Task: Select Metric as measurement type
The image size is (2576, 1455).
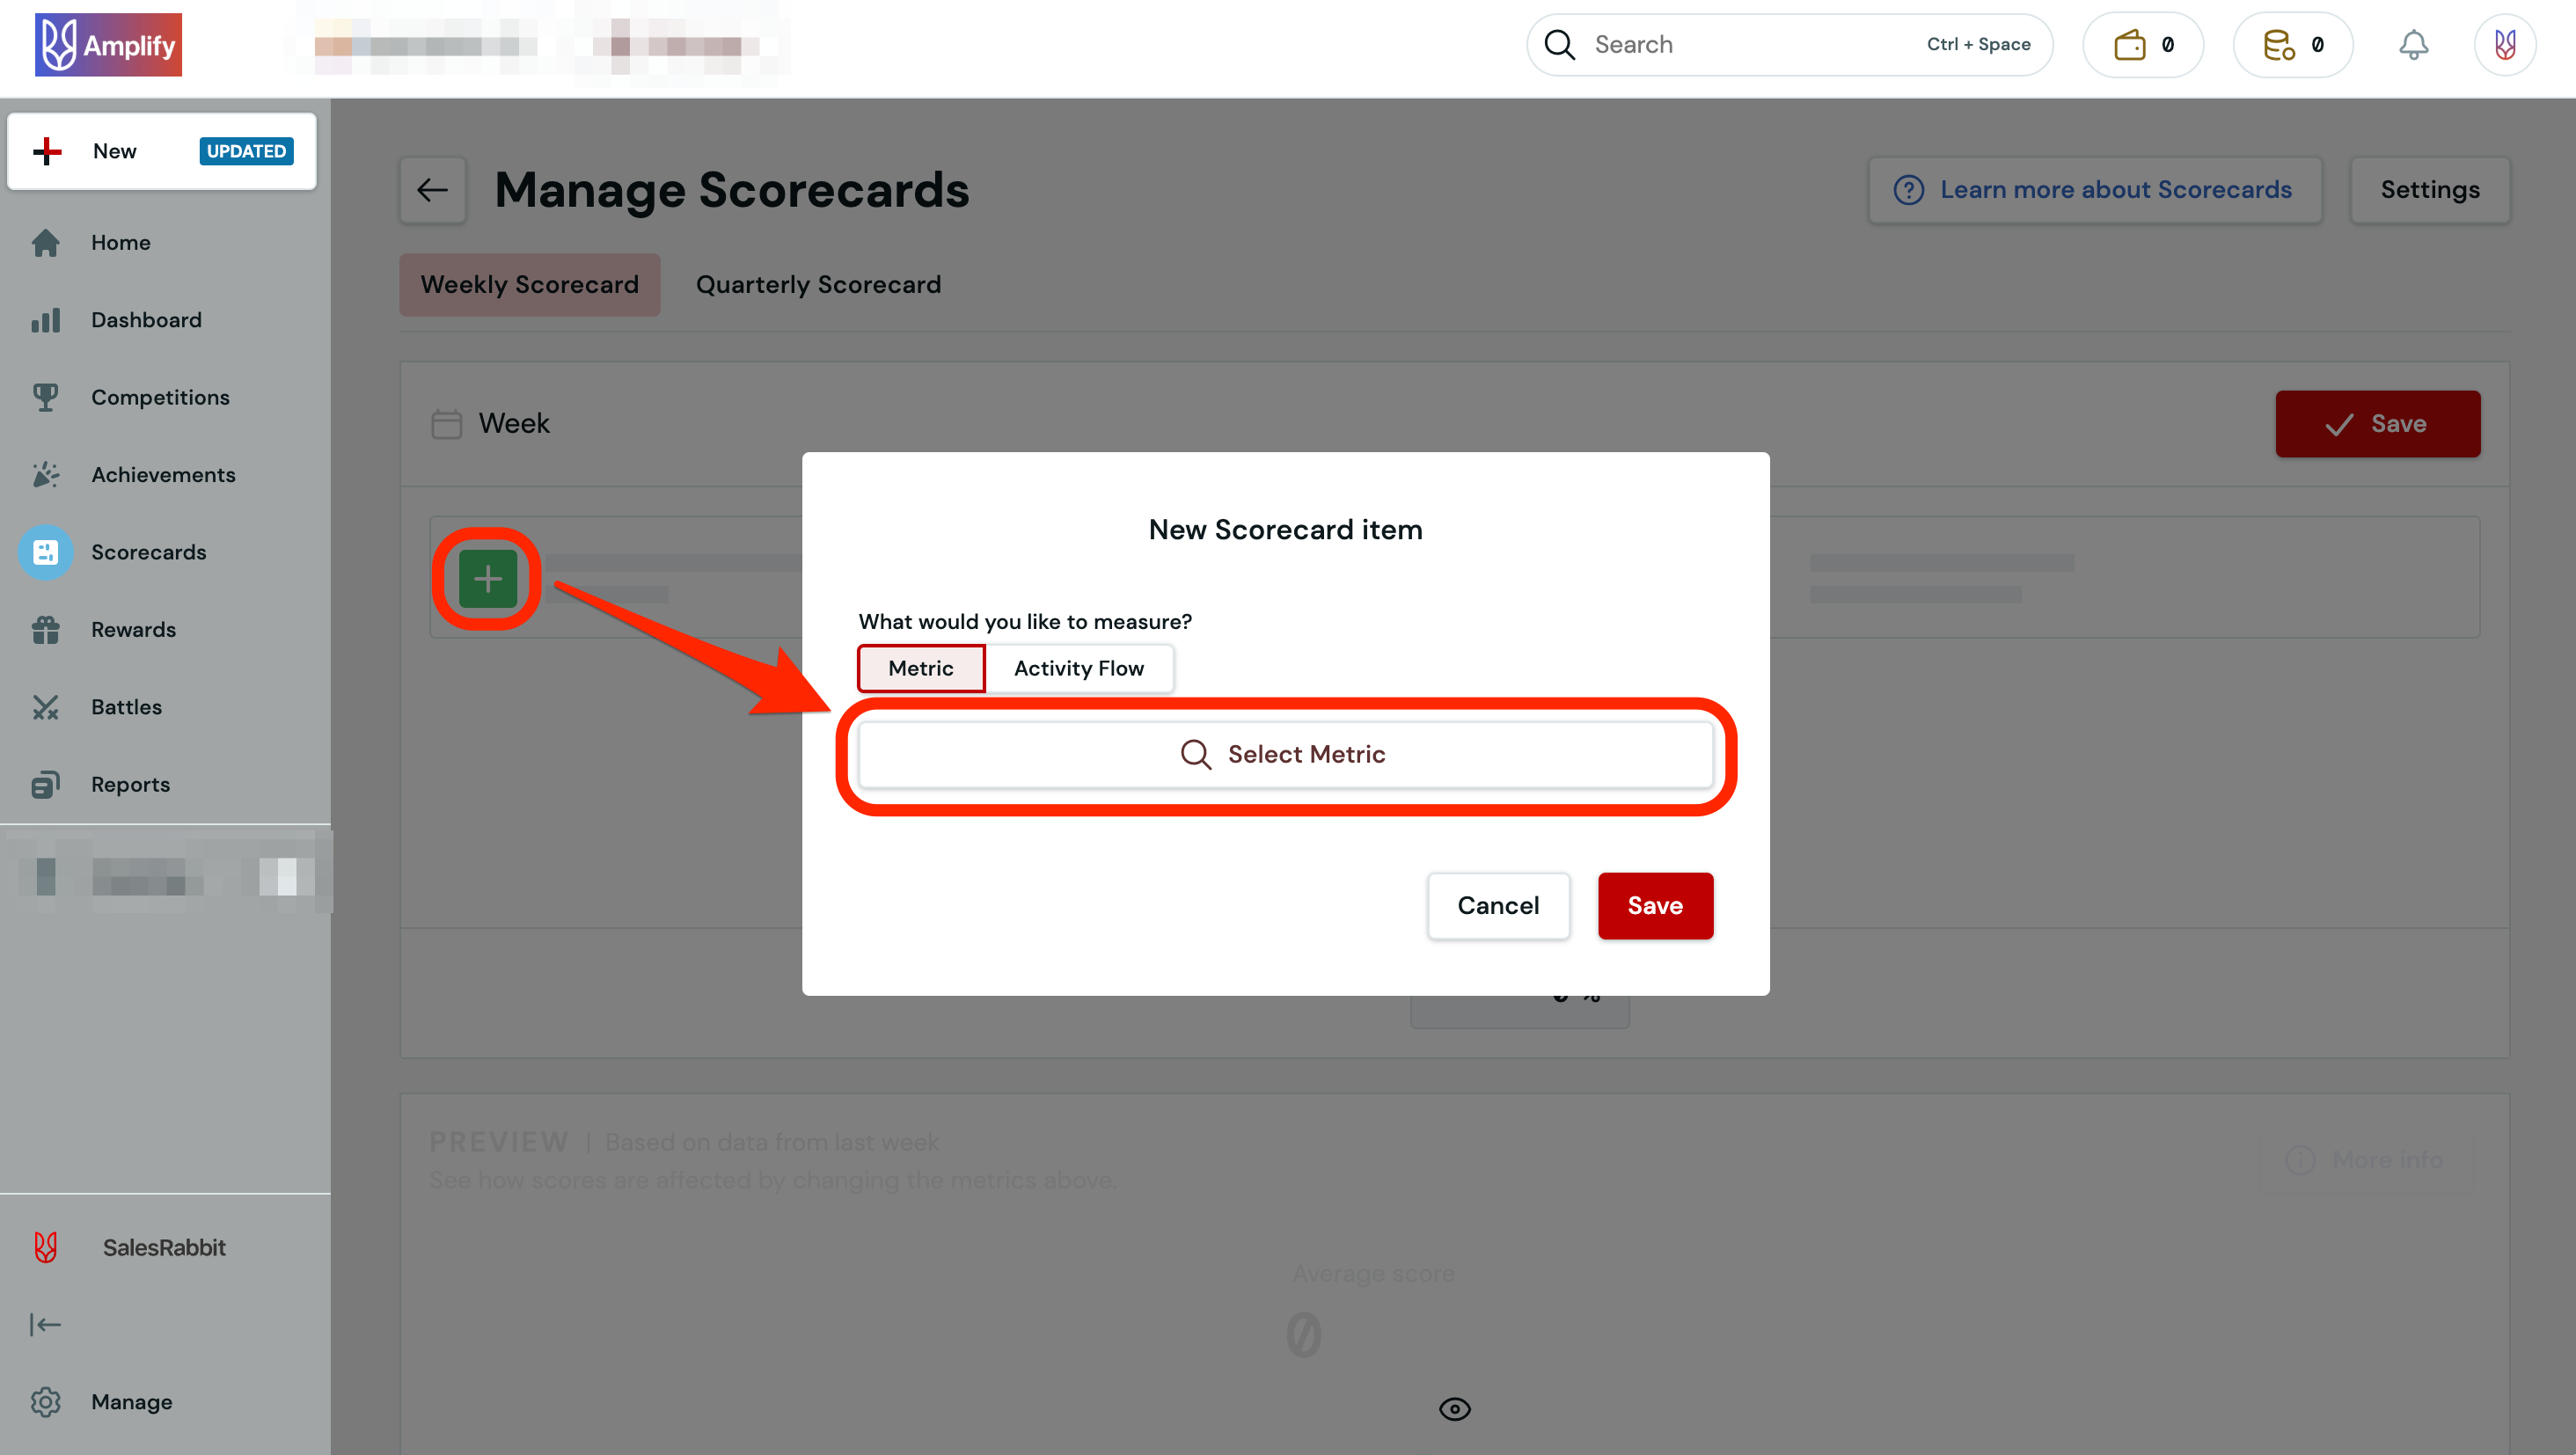Action: (920, 668)
